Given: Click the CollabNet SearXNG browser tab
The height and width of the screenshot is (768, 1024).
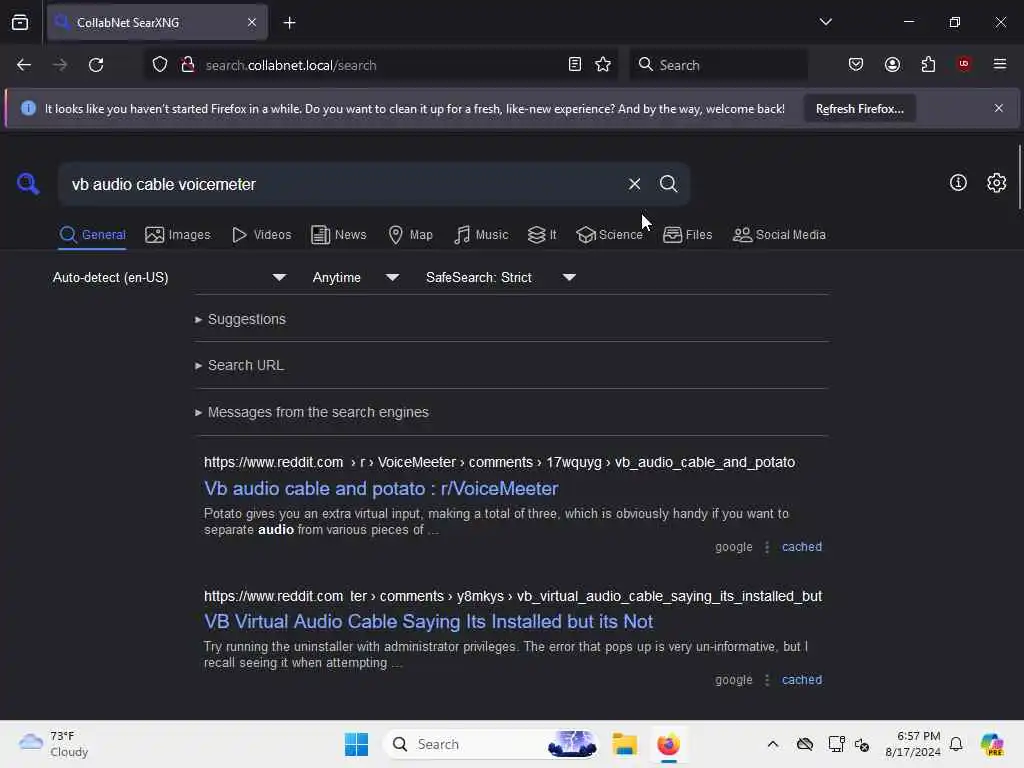Looking at the screenshot, I should click(157, 22).
